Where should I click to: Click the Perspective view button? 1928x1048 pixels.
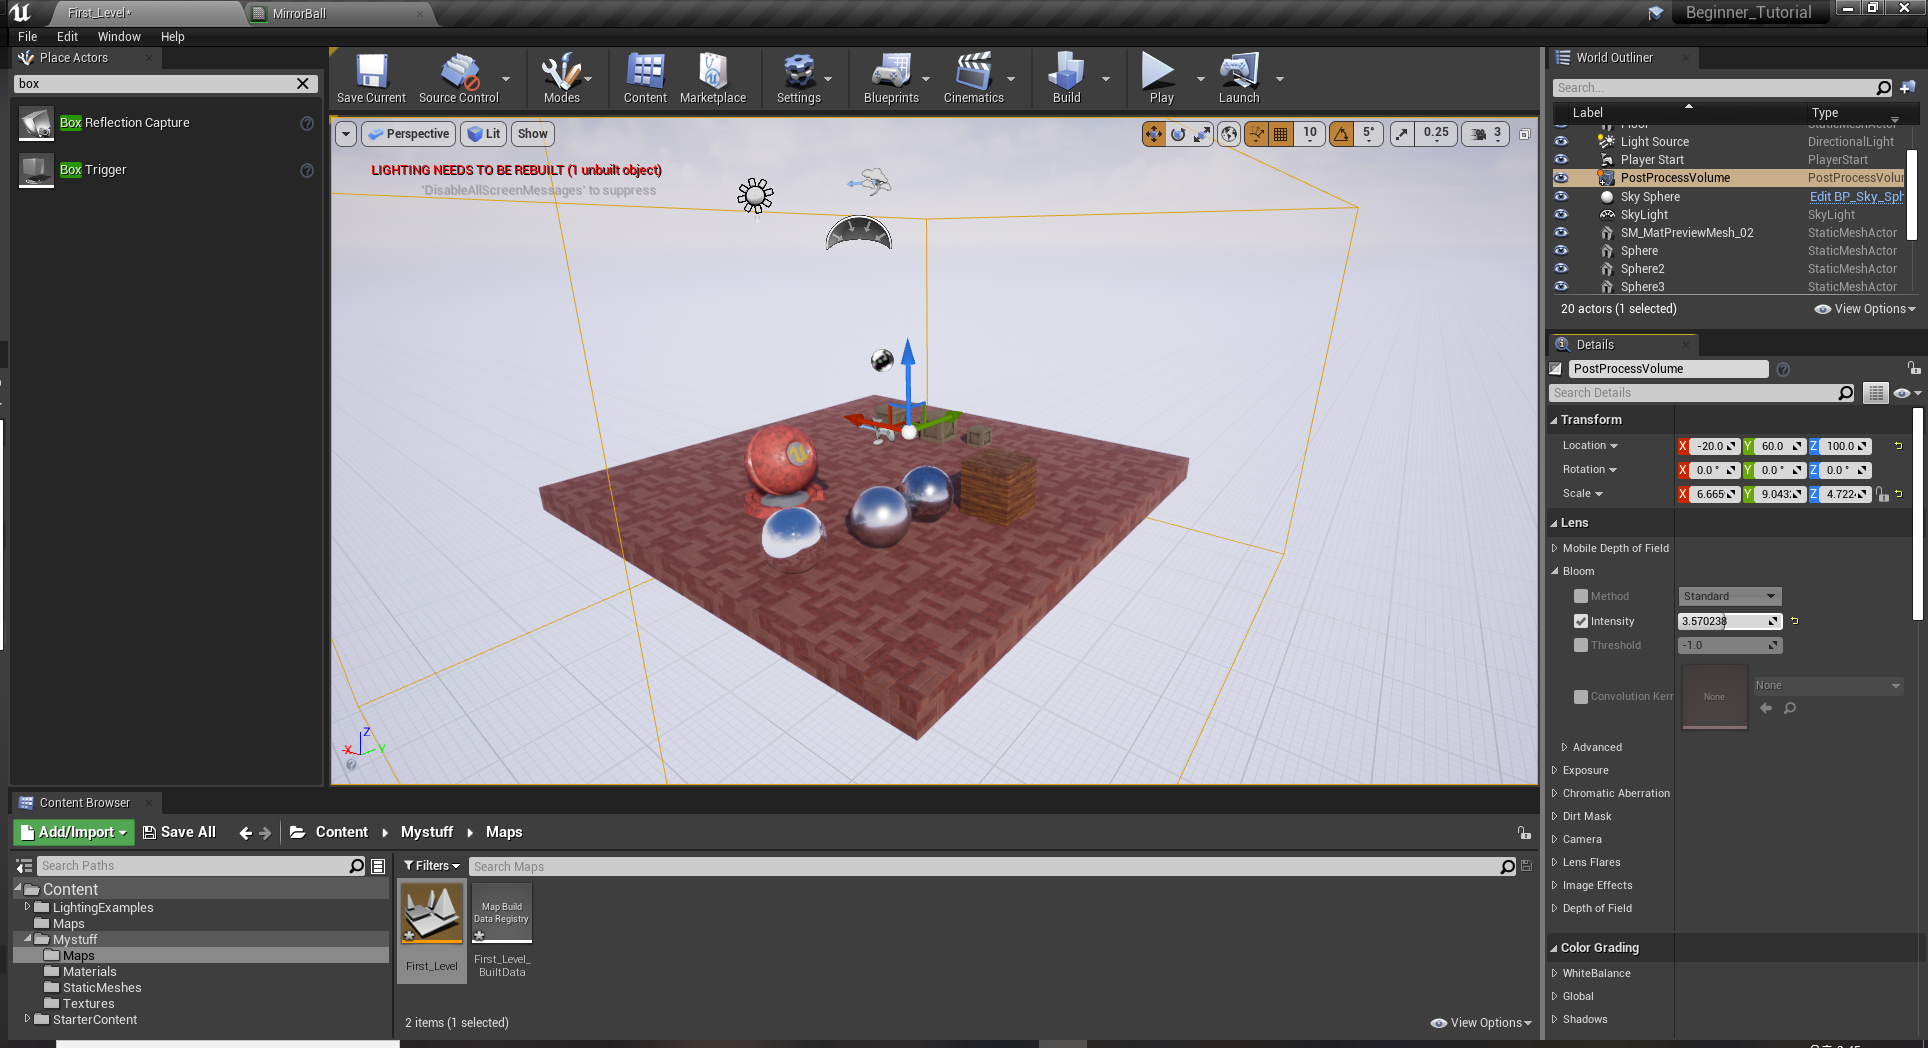click(x=408, y=134)
